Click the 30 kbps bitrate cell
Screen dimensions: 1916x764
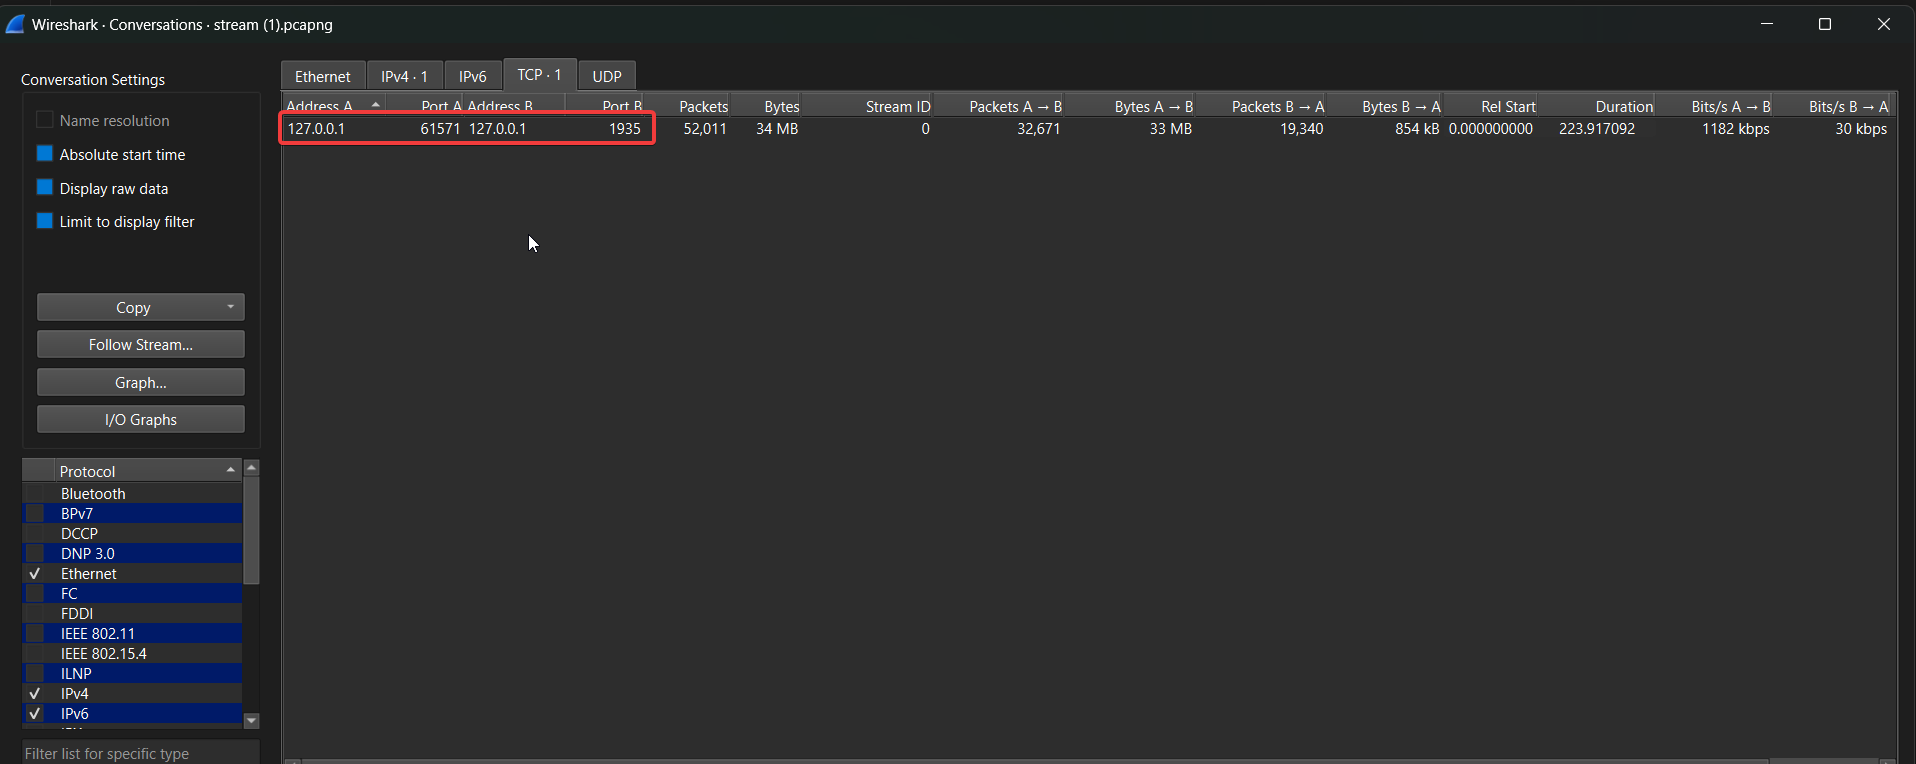coord(1861,128)
